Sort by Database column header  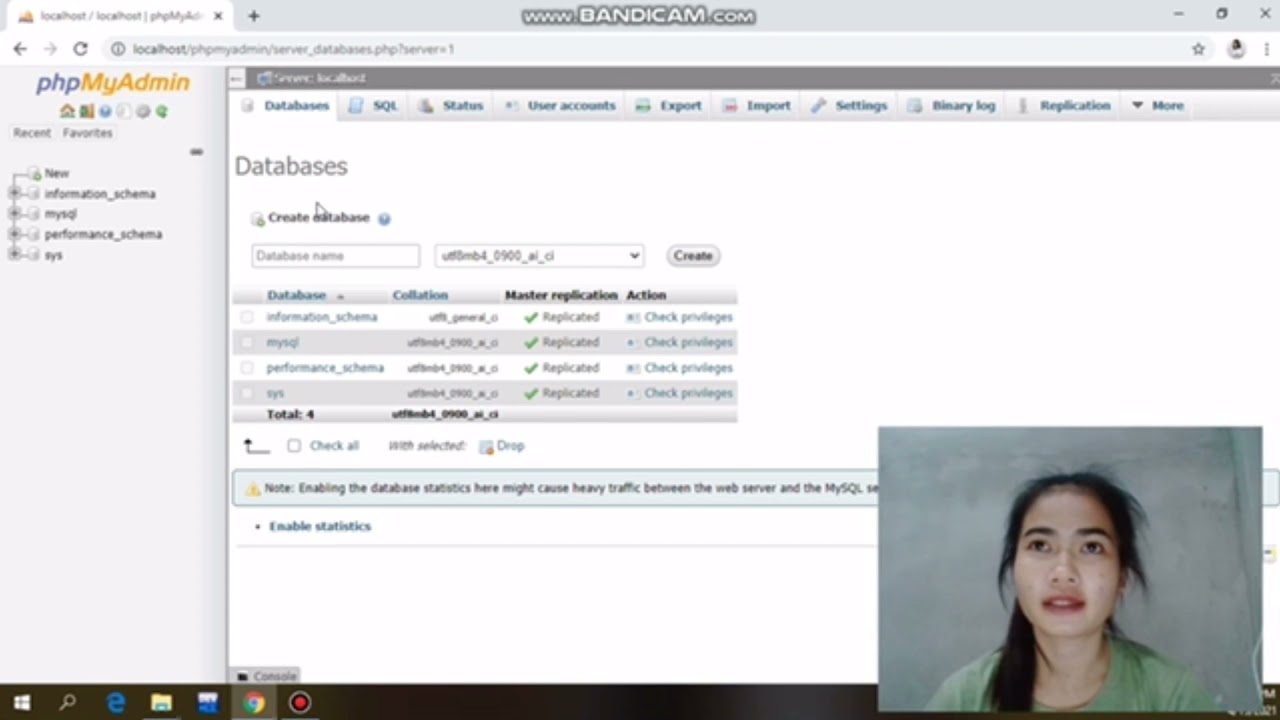coord(296,295)
